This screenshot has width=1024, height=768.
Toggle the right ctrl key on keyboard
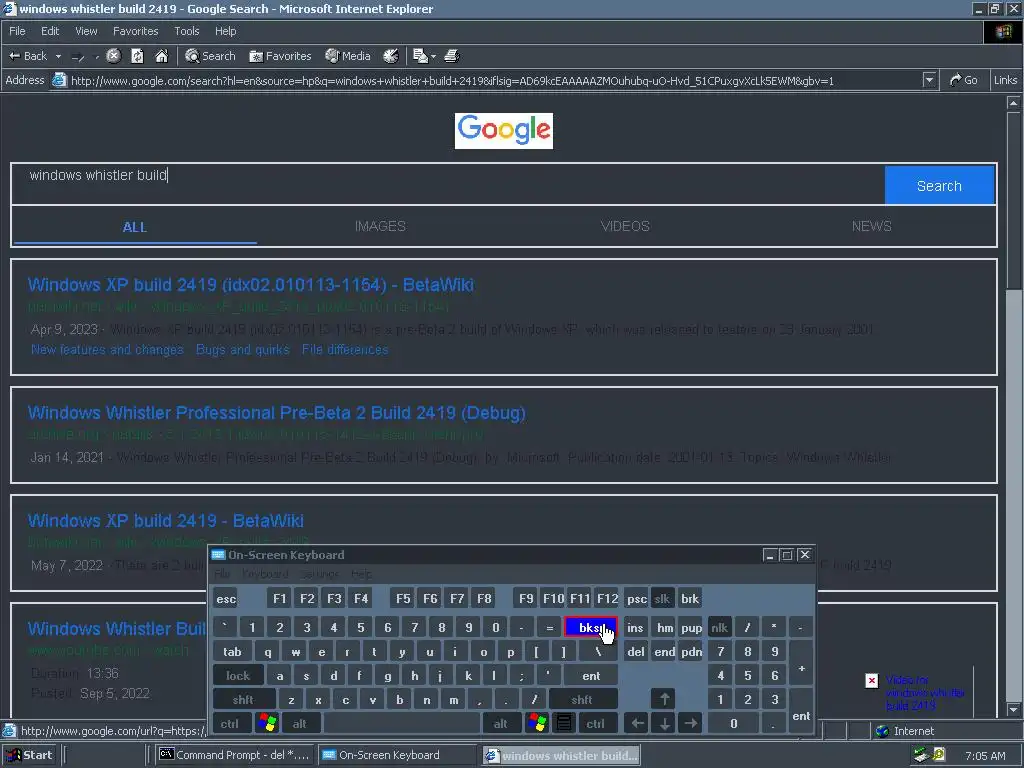[596, 723]
